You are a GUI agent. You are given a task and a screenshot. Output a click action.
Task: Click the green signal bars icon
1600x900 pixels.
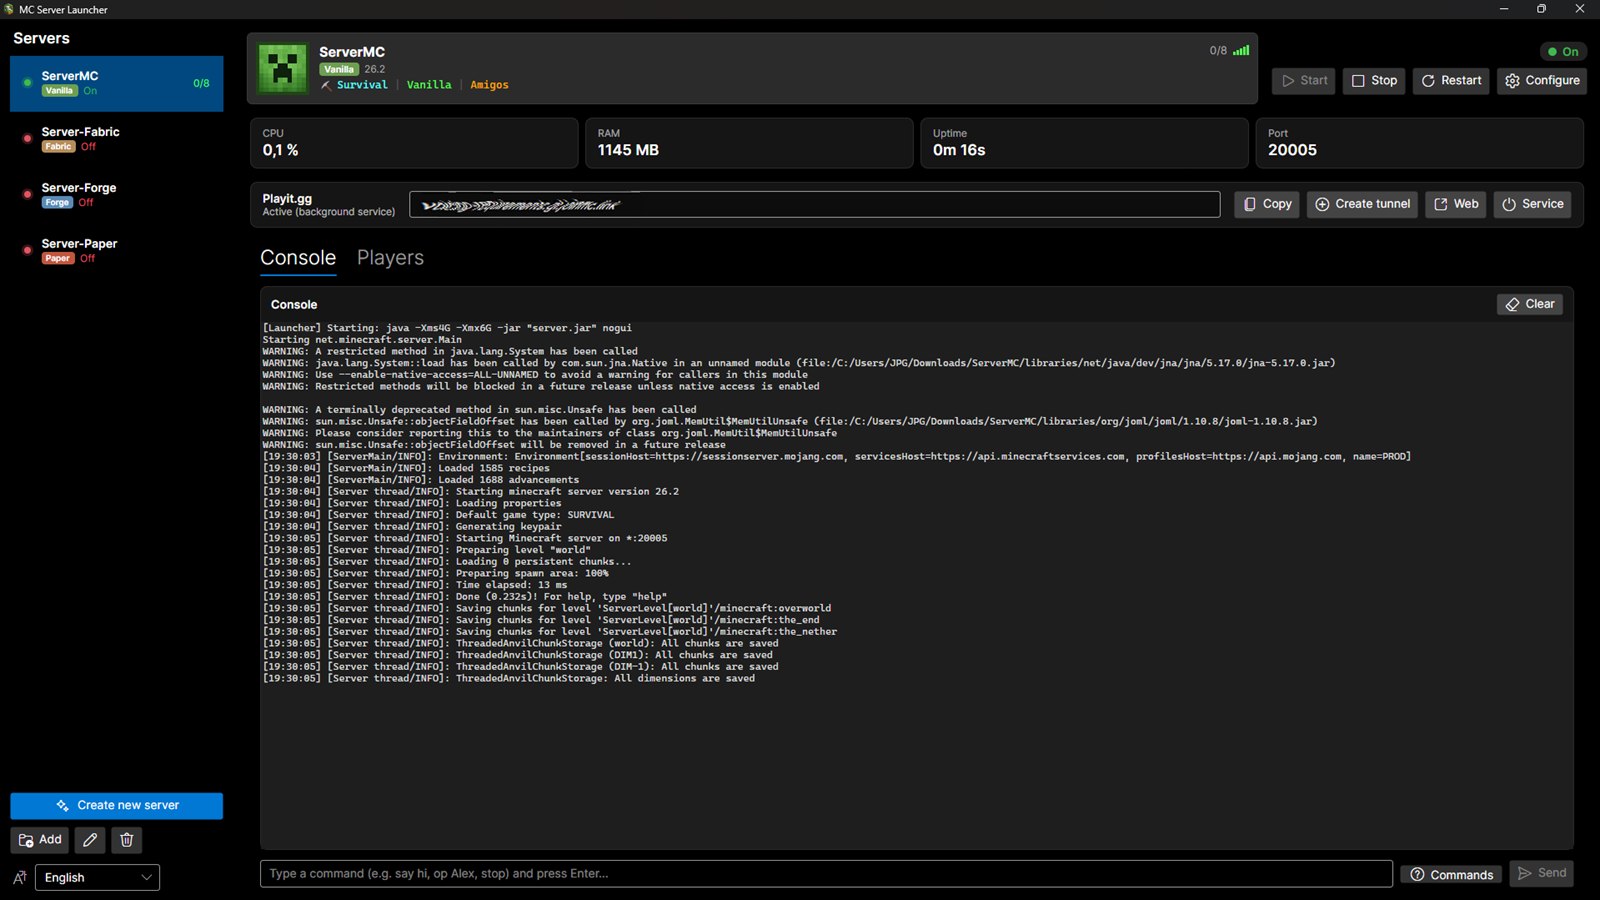(1241, 50)
